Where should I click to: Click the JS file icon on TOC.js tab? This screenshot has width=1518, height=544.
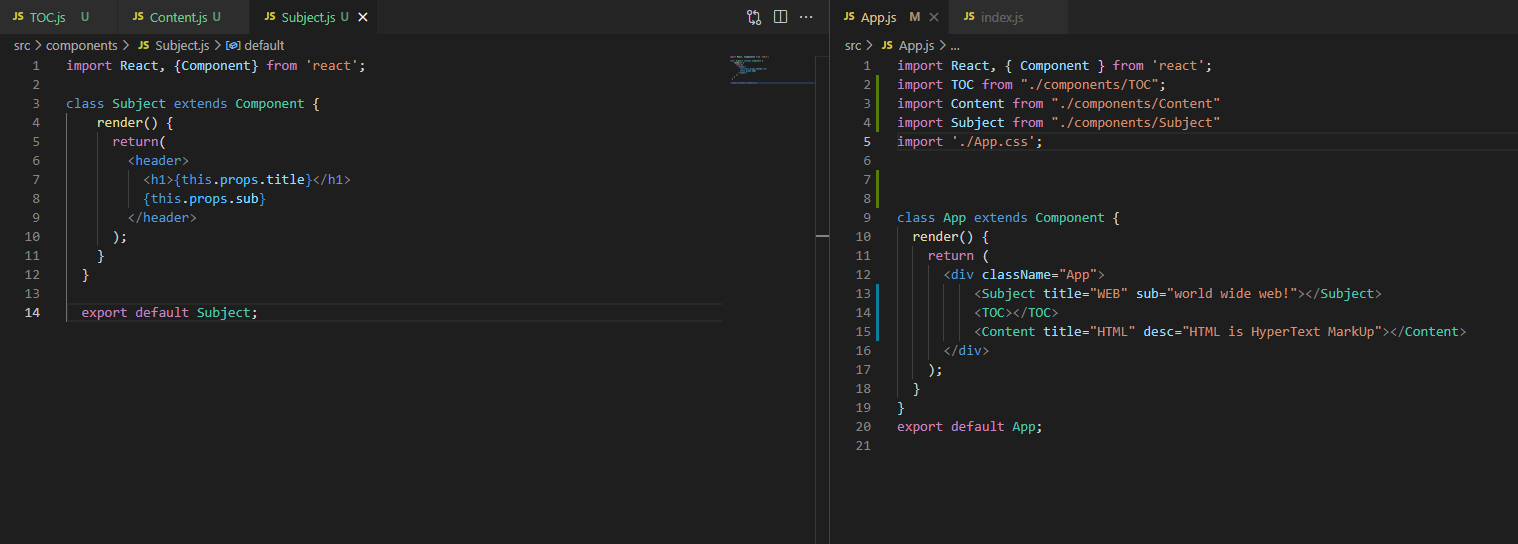coord(18,17)
